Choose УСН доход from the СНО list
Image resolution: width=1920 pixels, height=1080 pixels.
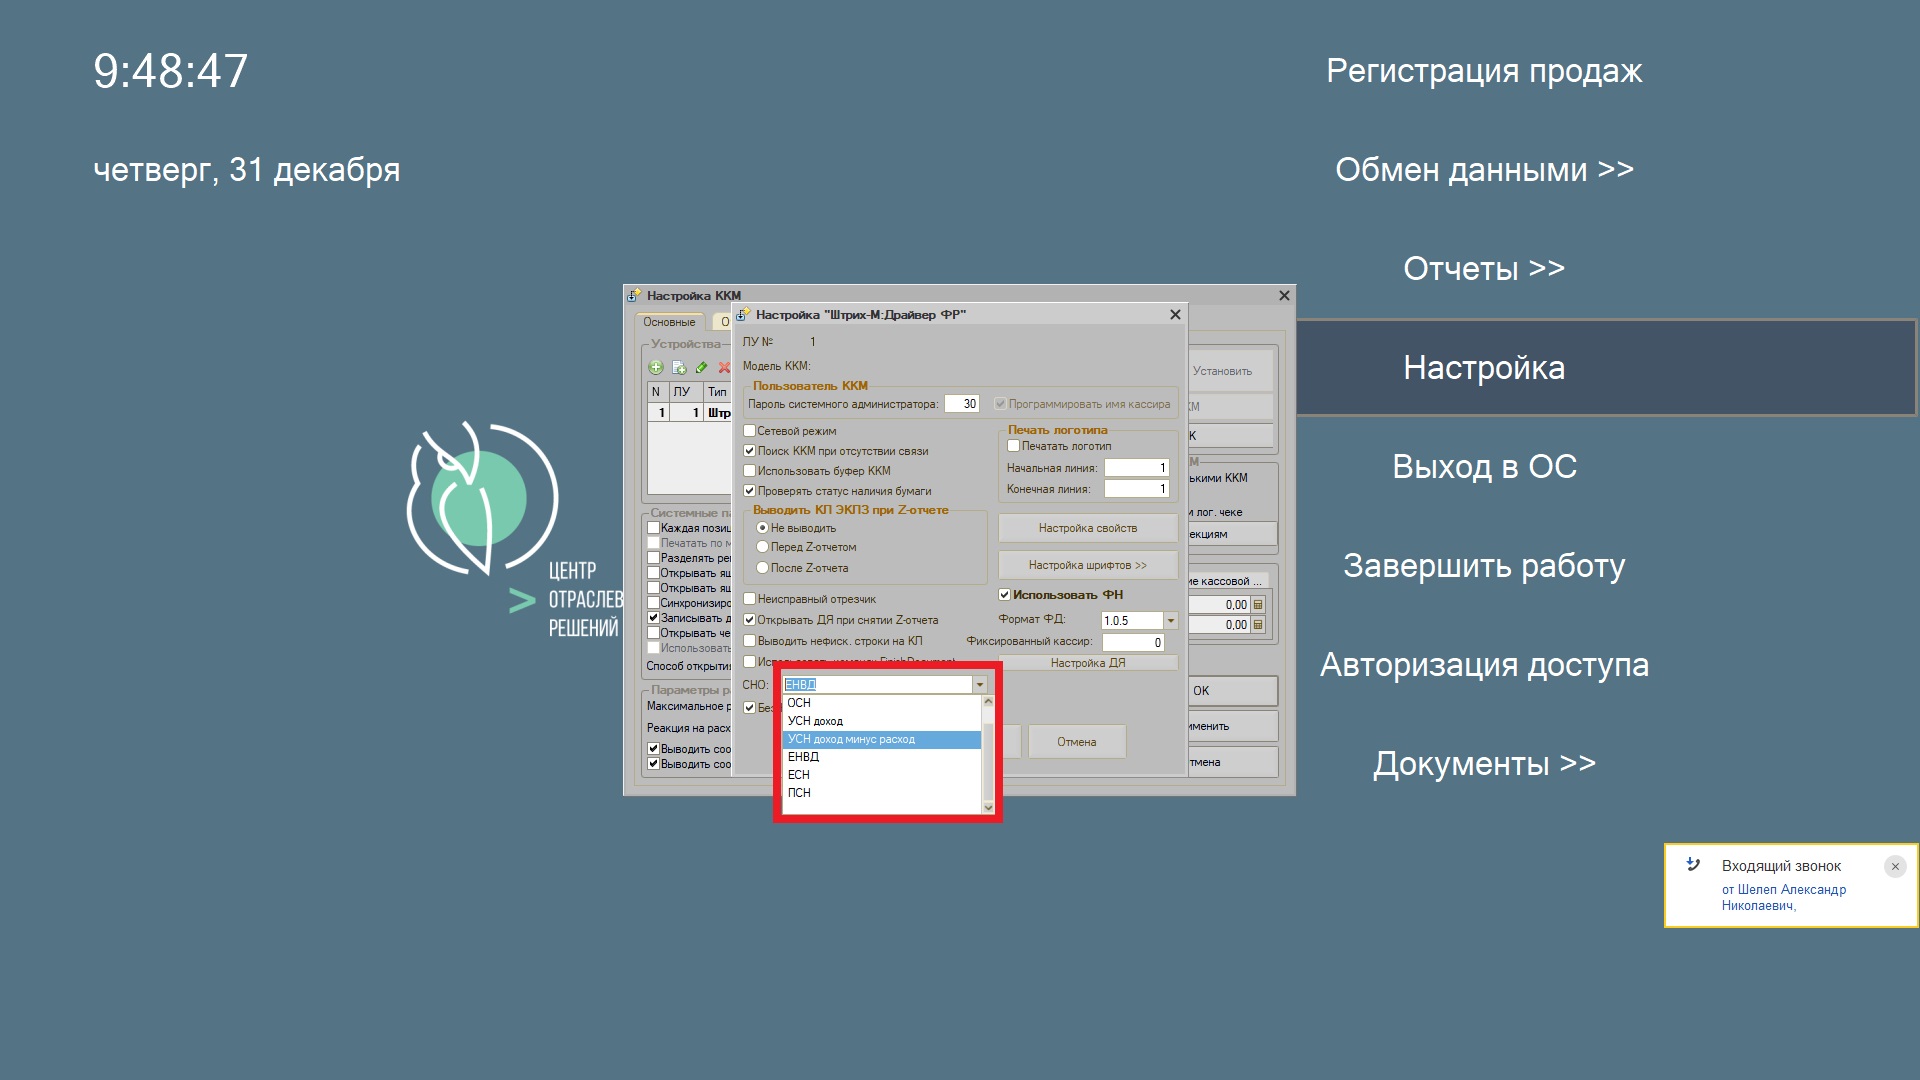tap(881, 721)
